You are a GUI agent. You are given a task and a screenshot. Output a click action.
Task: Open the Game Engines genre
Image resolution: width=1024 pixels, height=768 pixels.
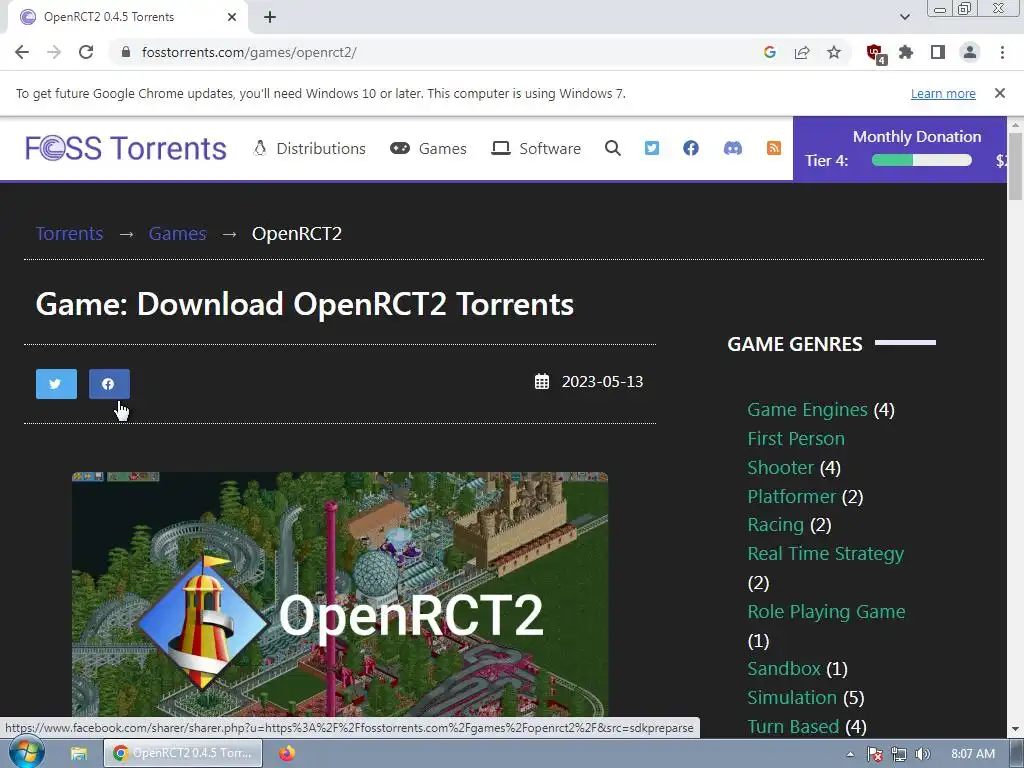[807, 409]
